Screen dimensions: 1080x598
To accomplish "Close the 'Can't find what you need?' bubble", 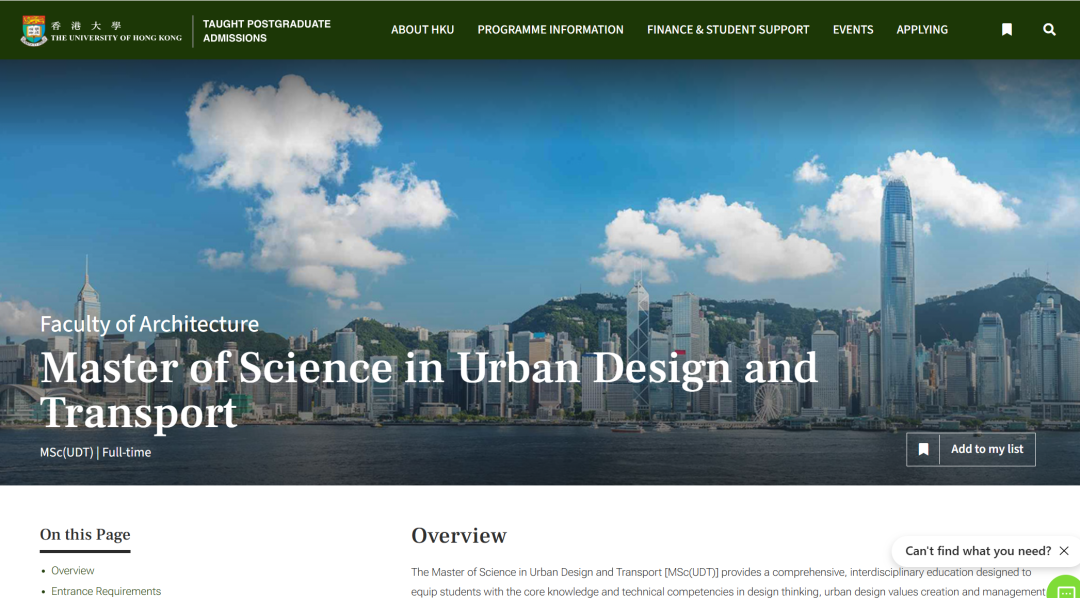I will [1064, 550].
